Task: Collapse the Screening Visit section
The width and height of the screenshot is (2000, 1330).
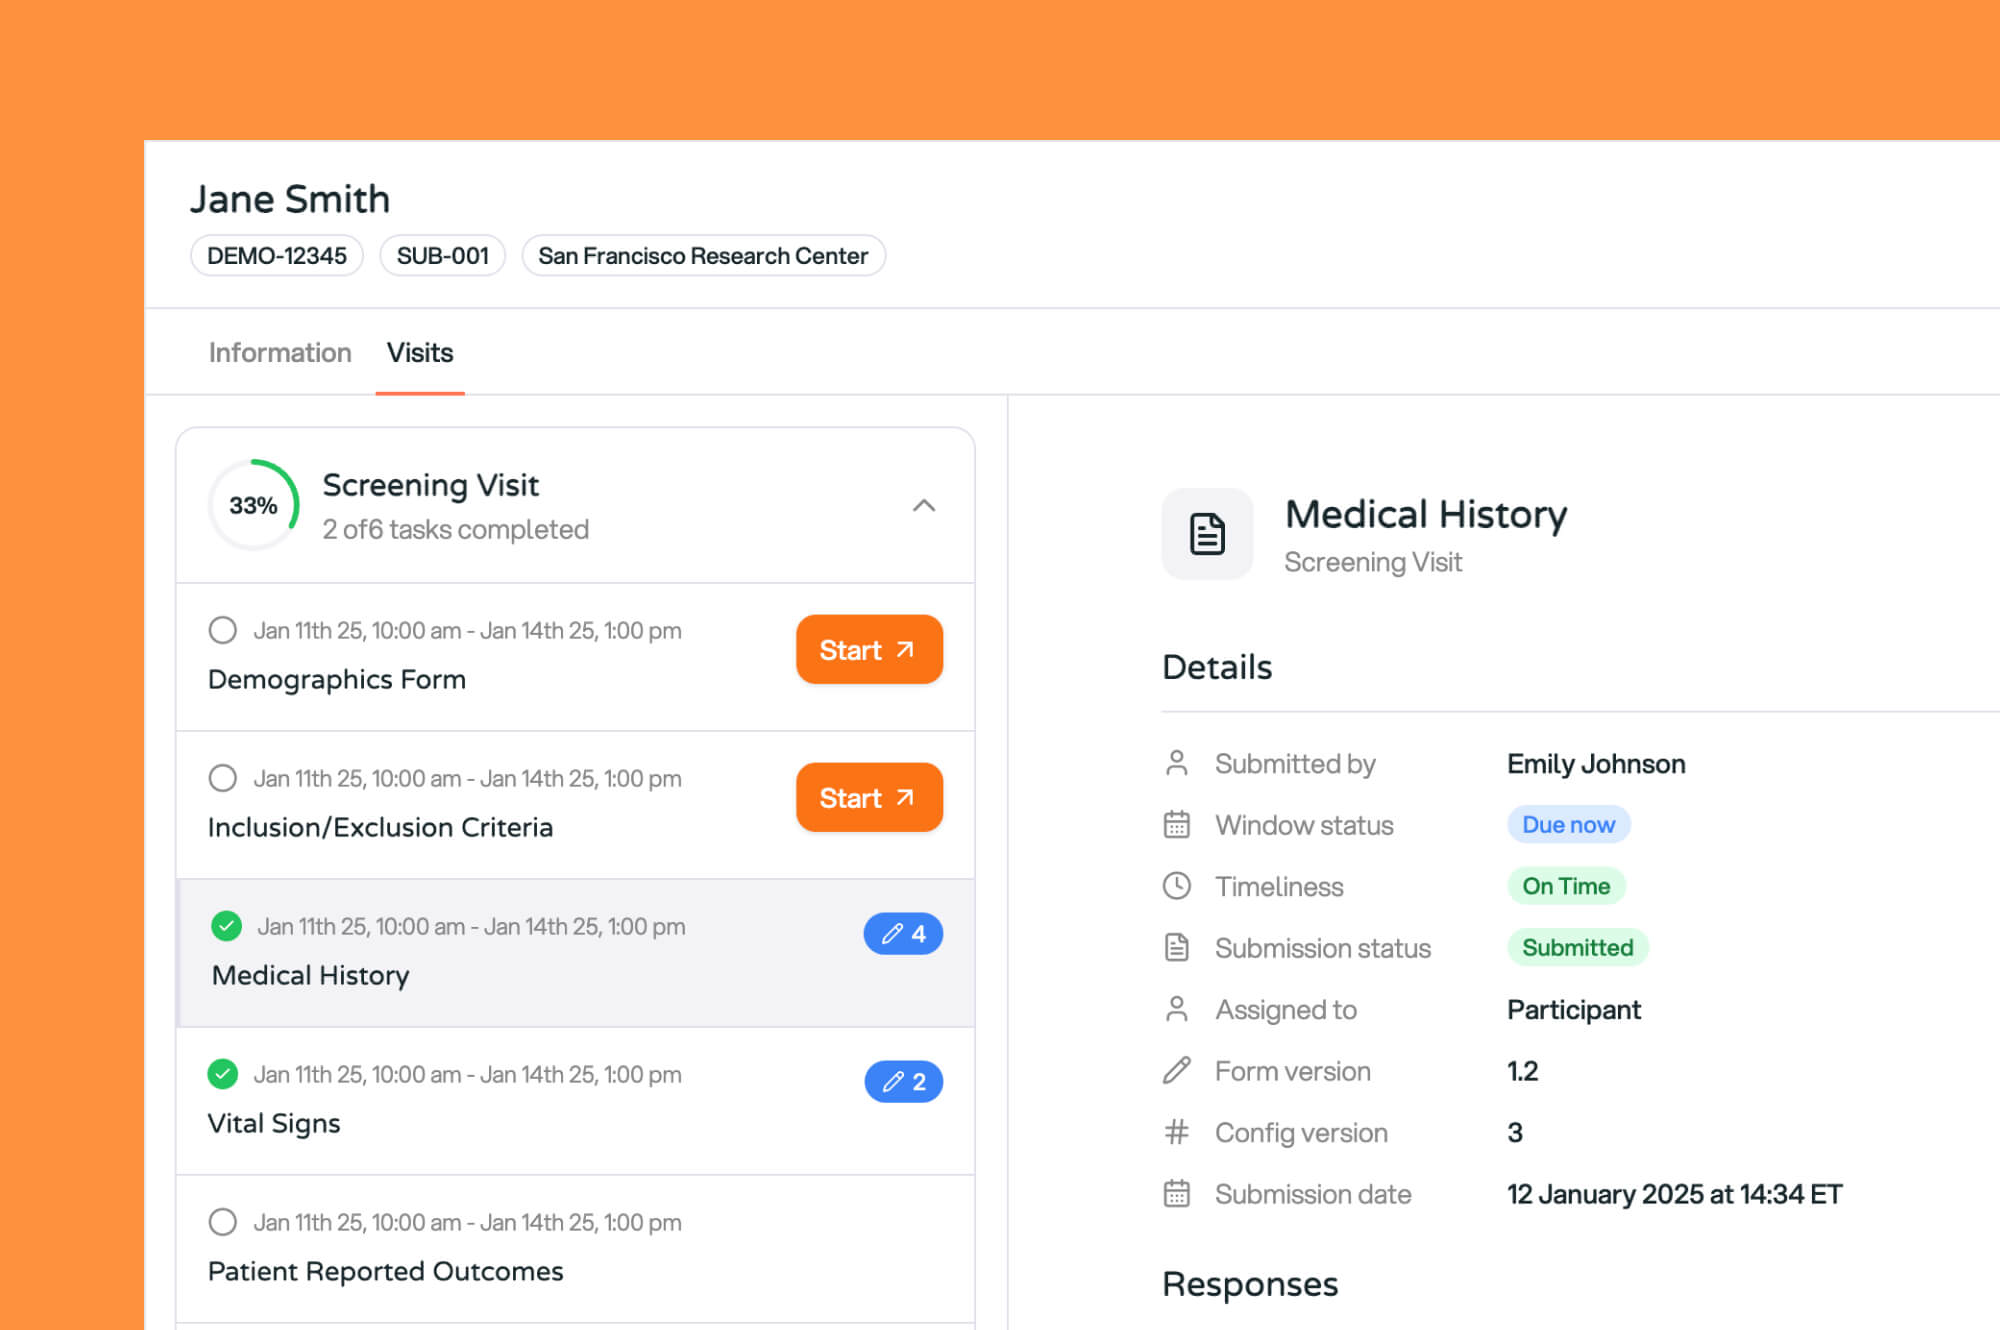Action: 925,505
